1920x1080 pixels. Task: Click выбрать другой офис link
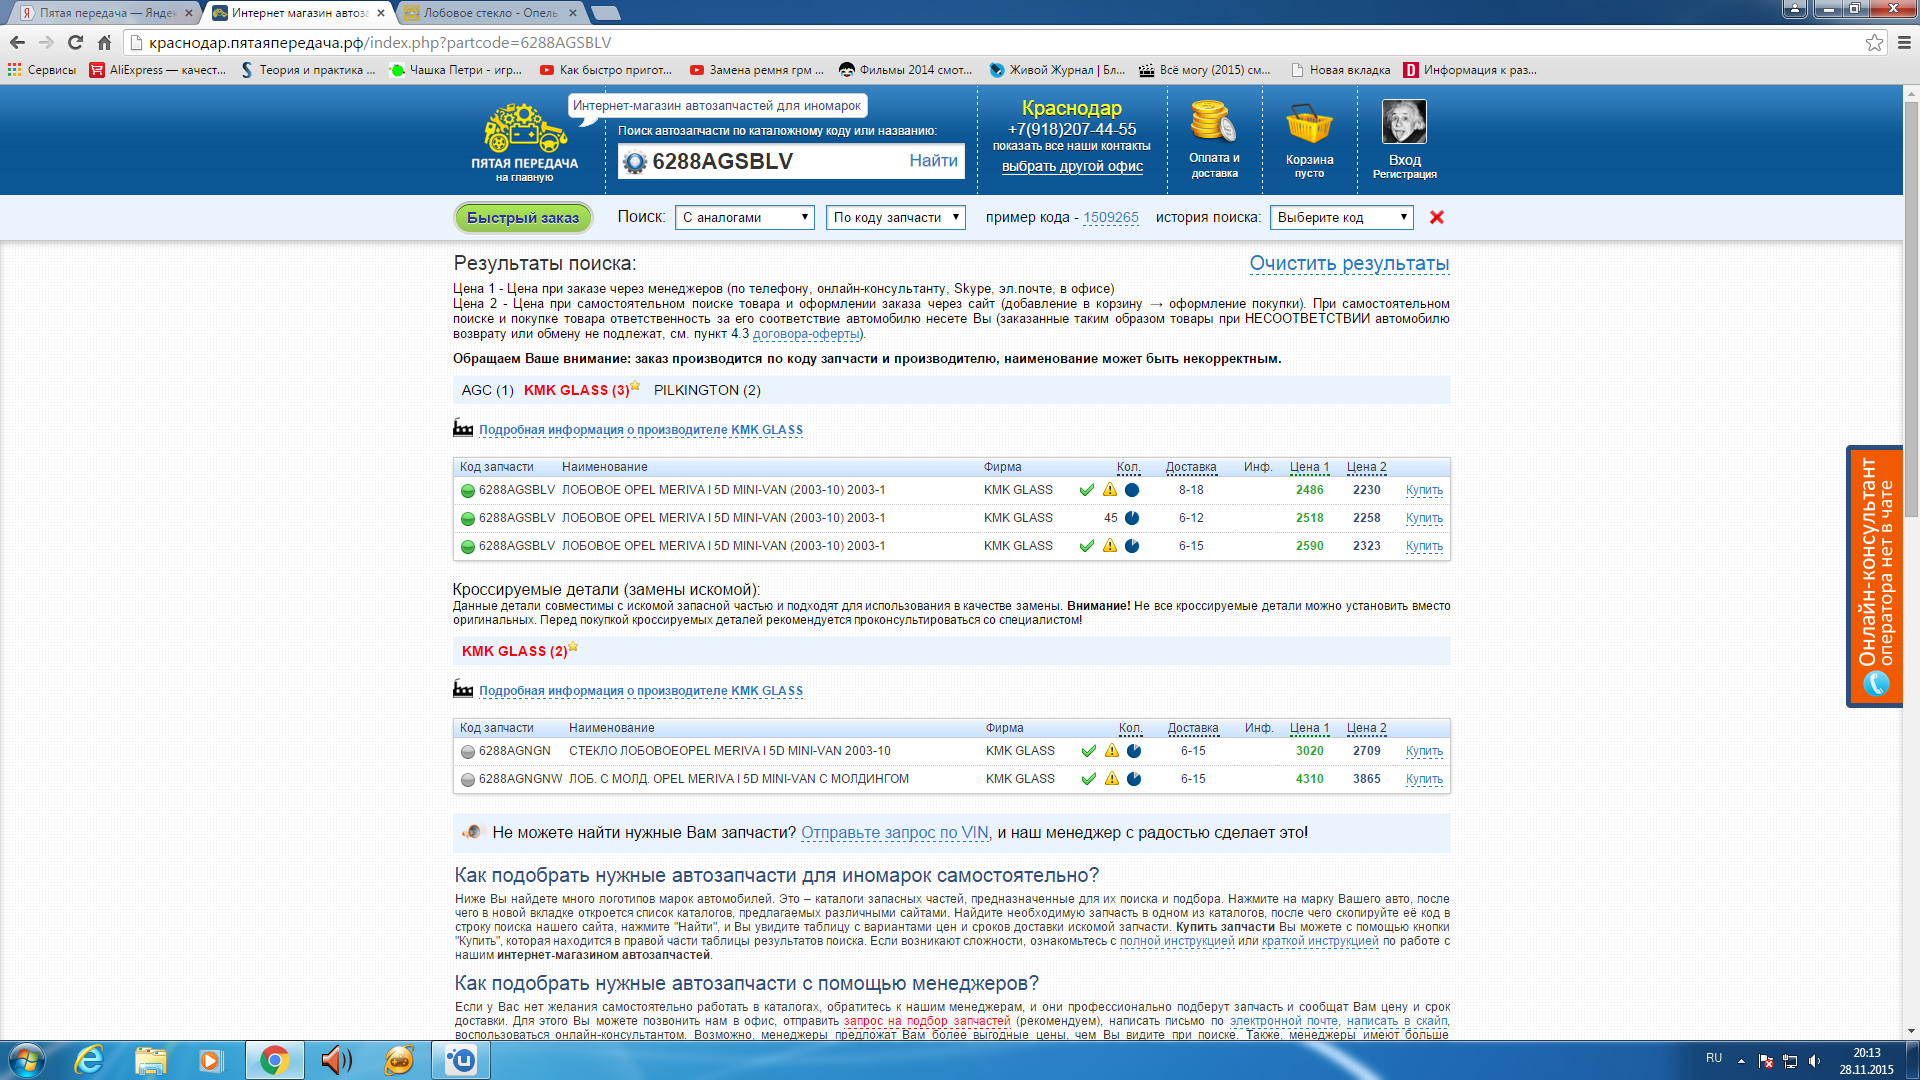(x=1072, y=166)
